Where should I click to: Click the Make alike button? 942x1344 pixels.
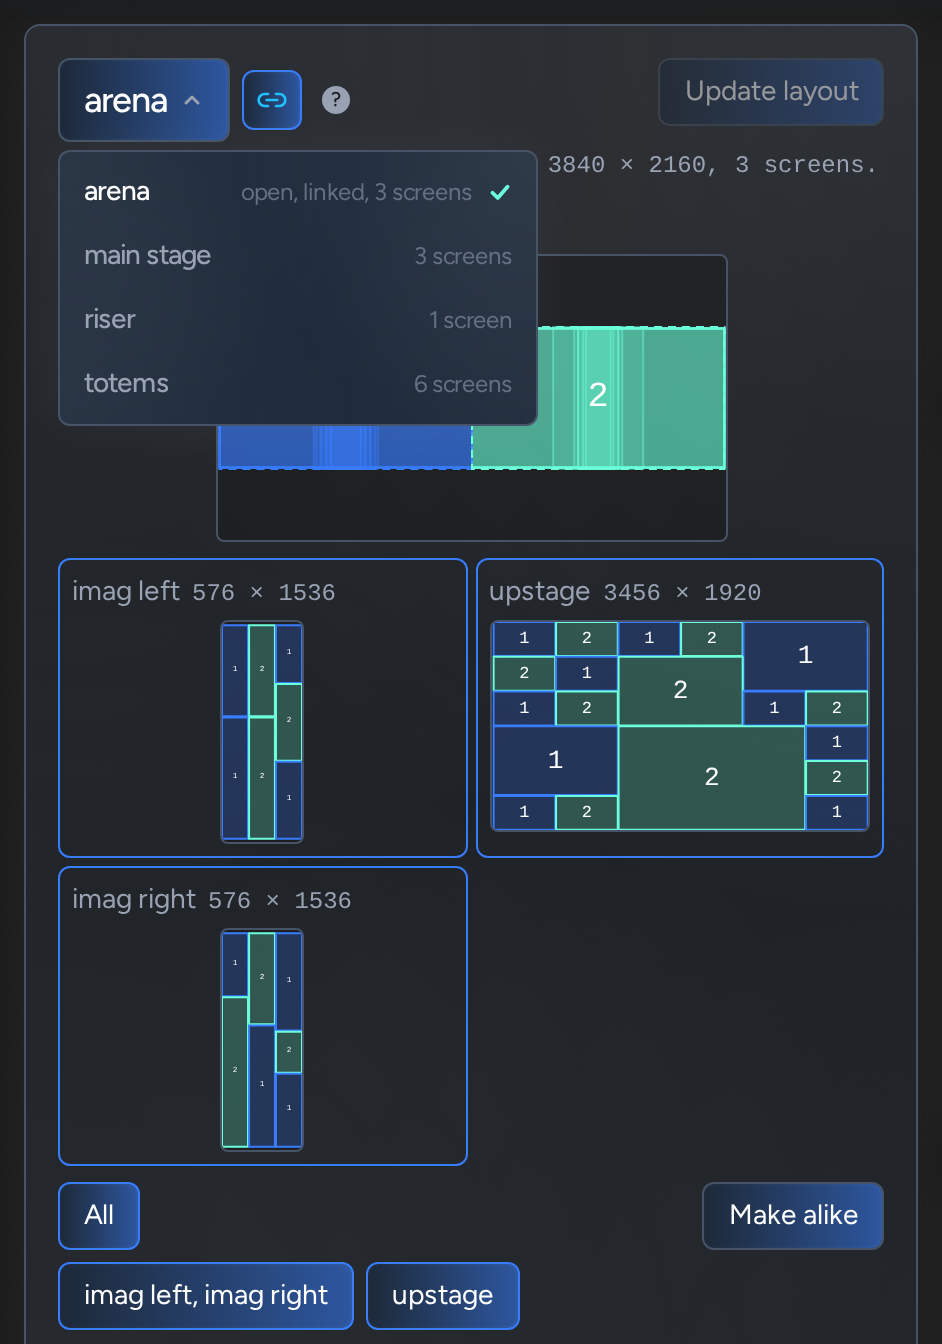[793, 1216]
